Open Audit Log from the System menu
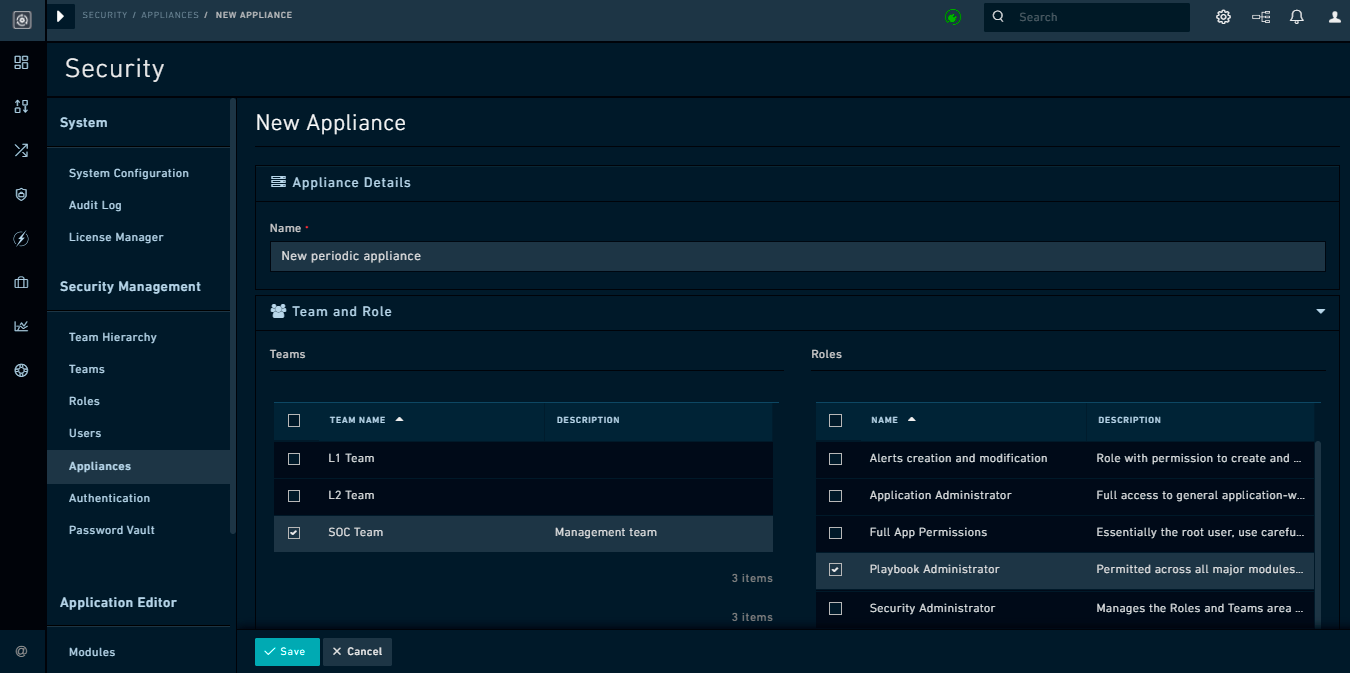Image resolution: width=1350 pixels, height=673 pixels. coord(94,205)
